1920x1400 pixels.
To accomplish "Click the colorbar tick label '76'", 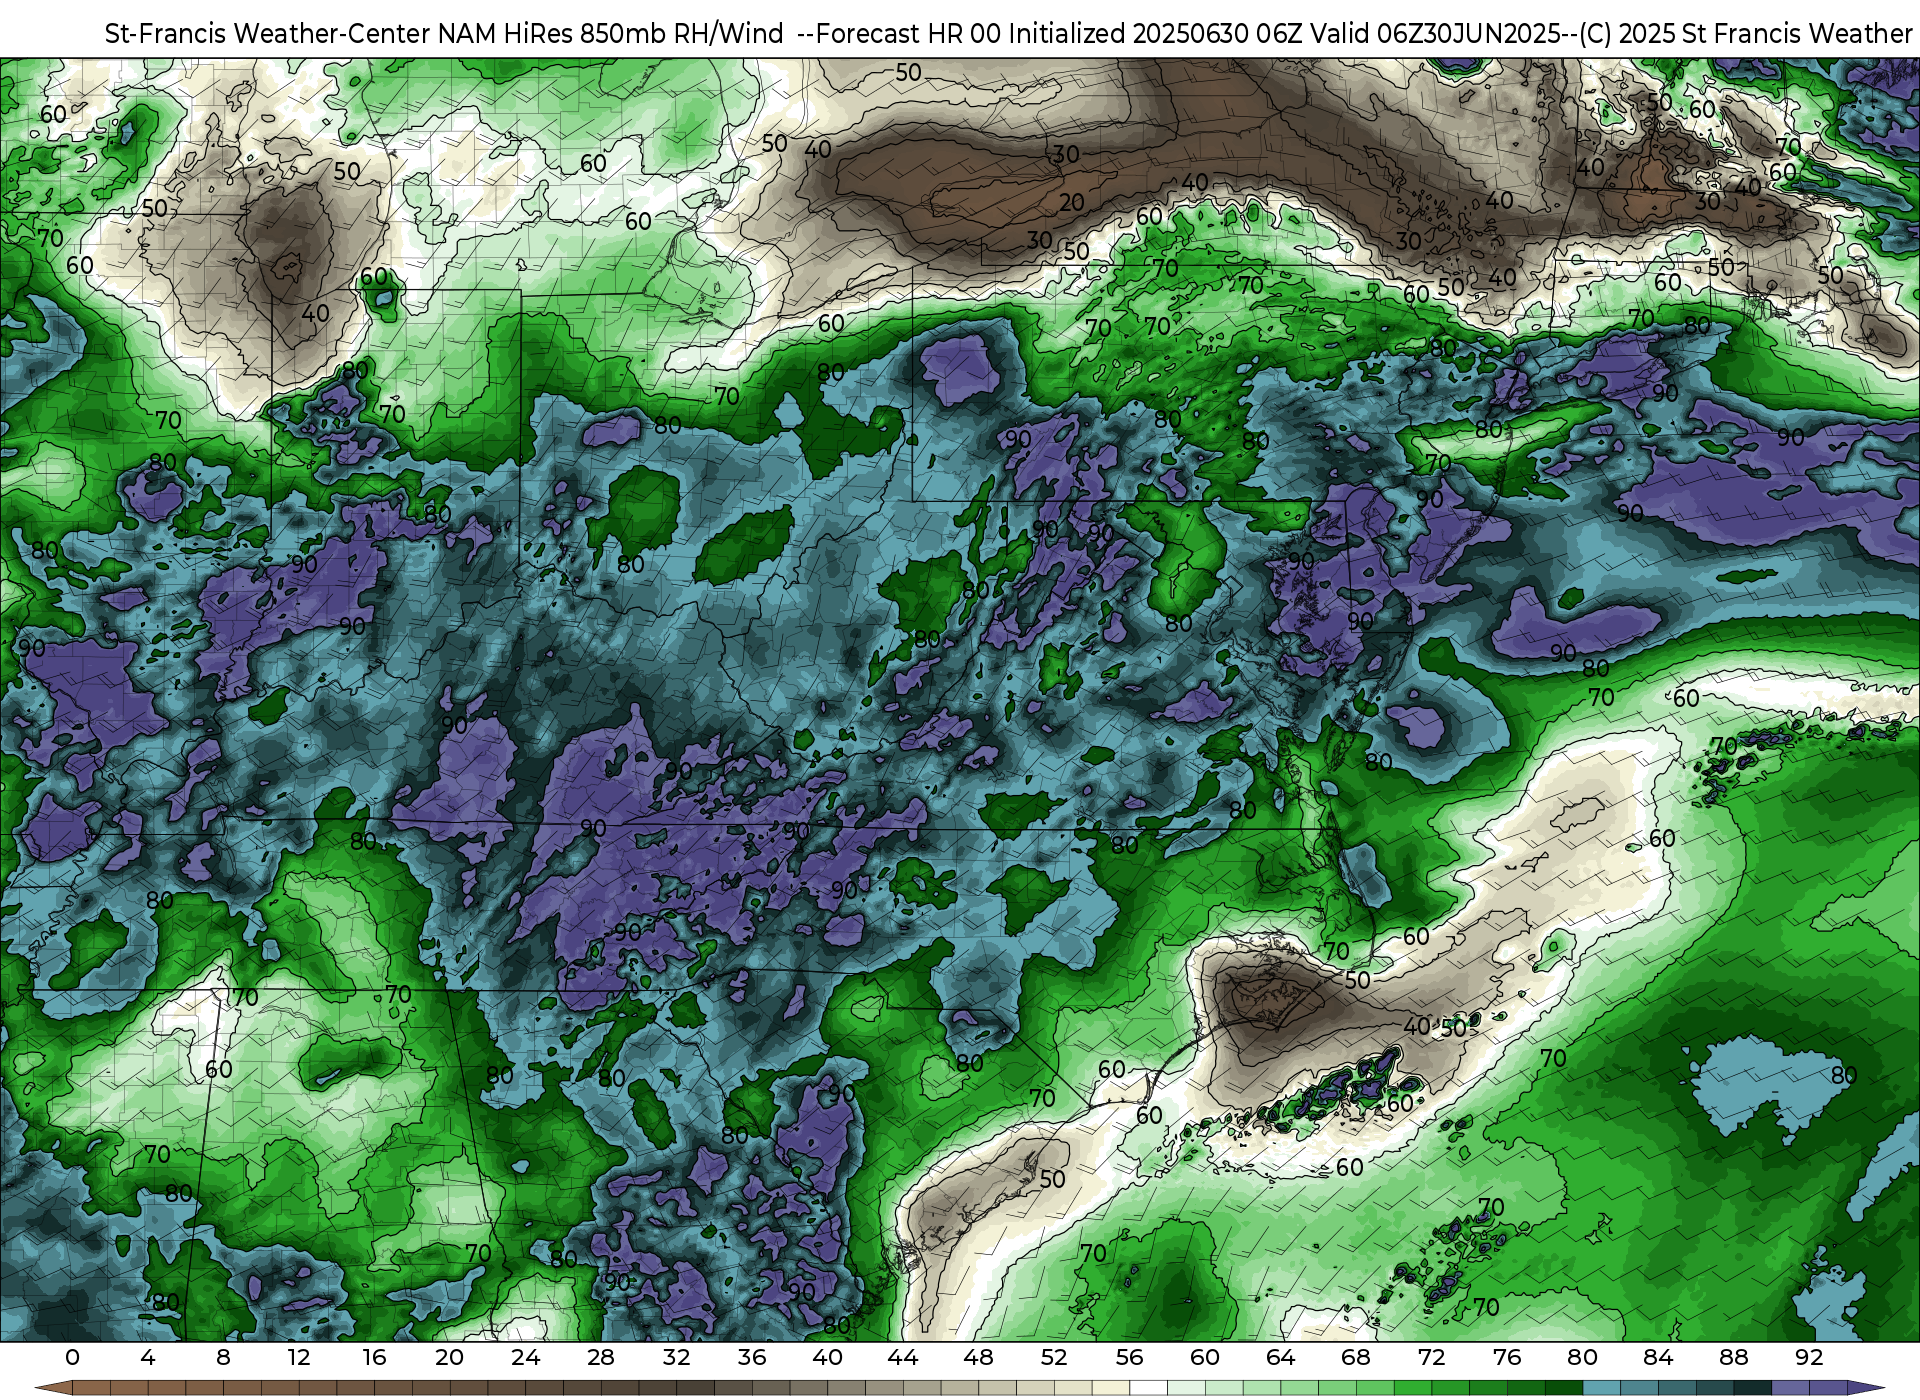I will (1507, 1357).
